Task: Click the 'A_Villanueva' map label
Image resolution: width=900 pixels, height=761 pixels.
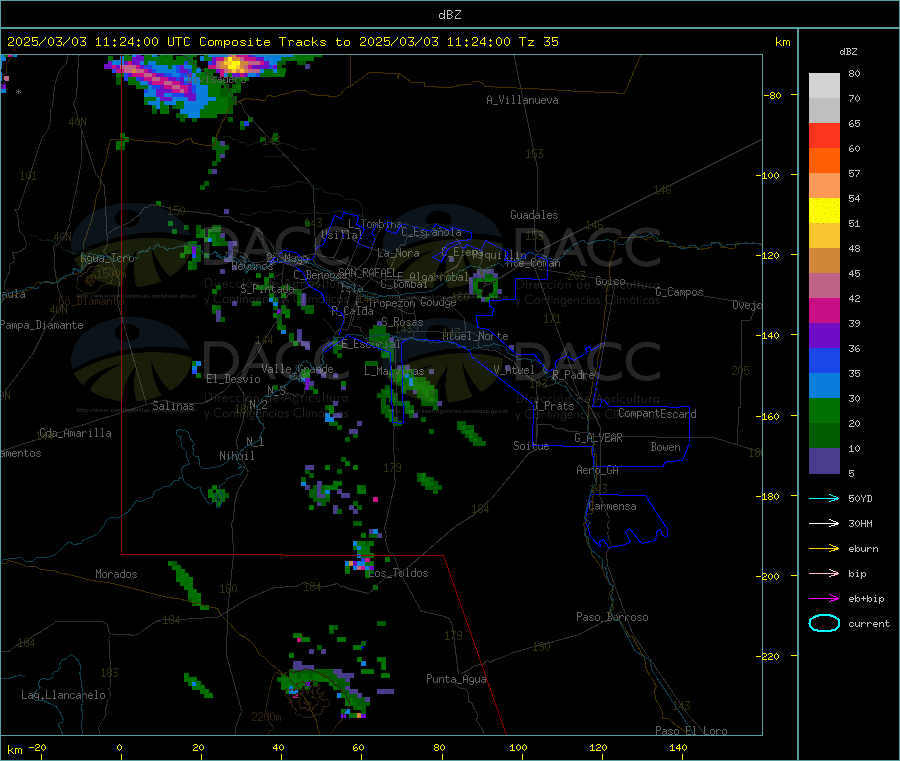Action: tap(522, 100)
